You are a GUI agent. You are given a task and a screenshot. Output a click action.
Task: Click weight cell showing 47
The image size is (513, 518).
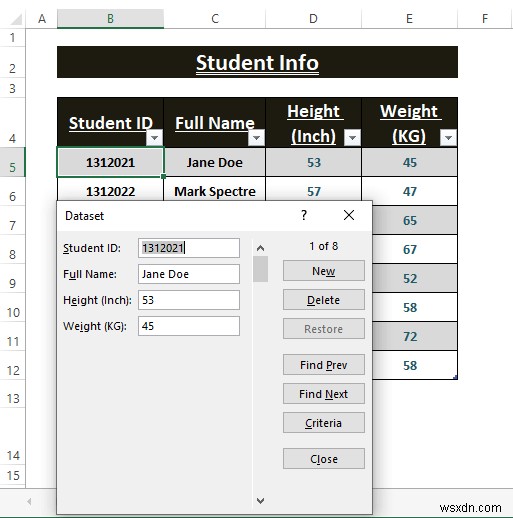click(x=410, y=191)
